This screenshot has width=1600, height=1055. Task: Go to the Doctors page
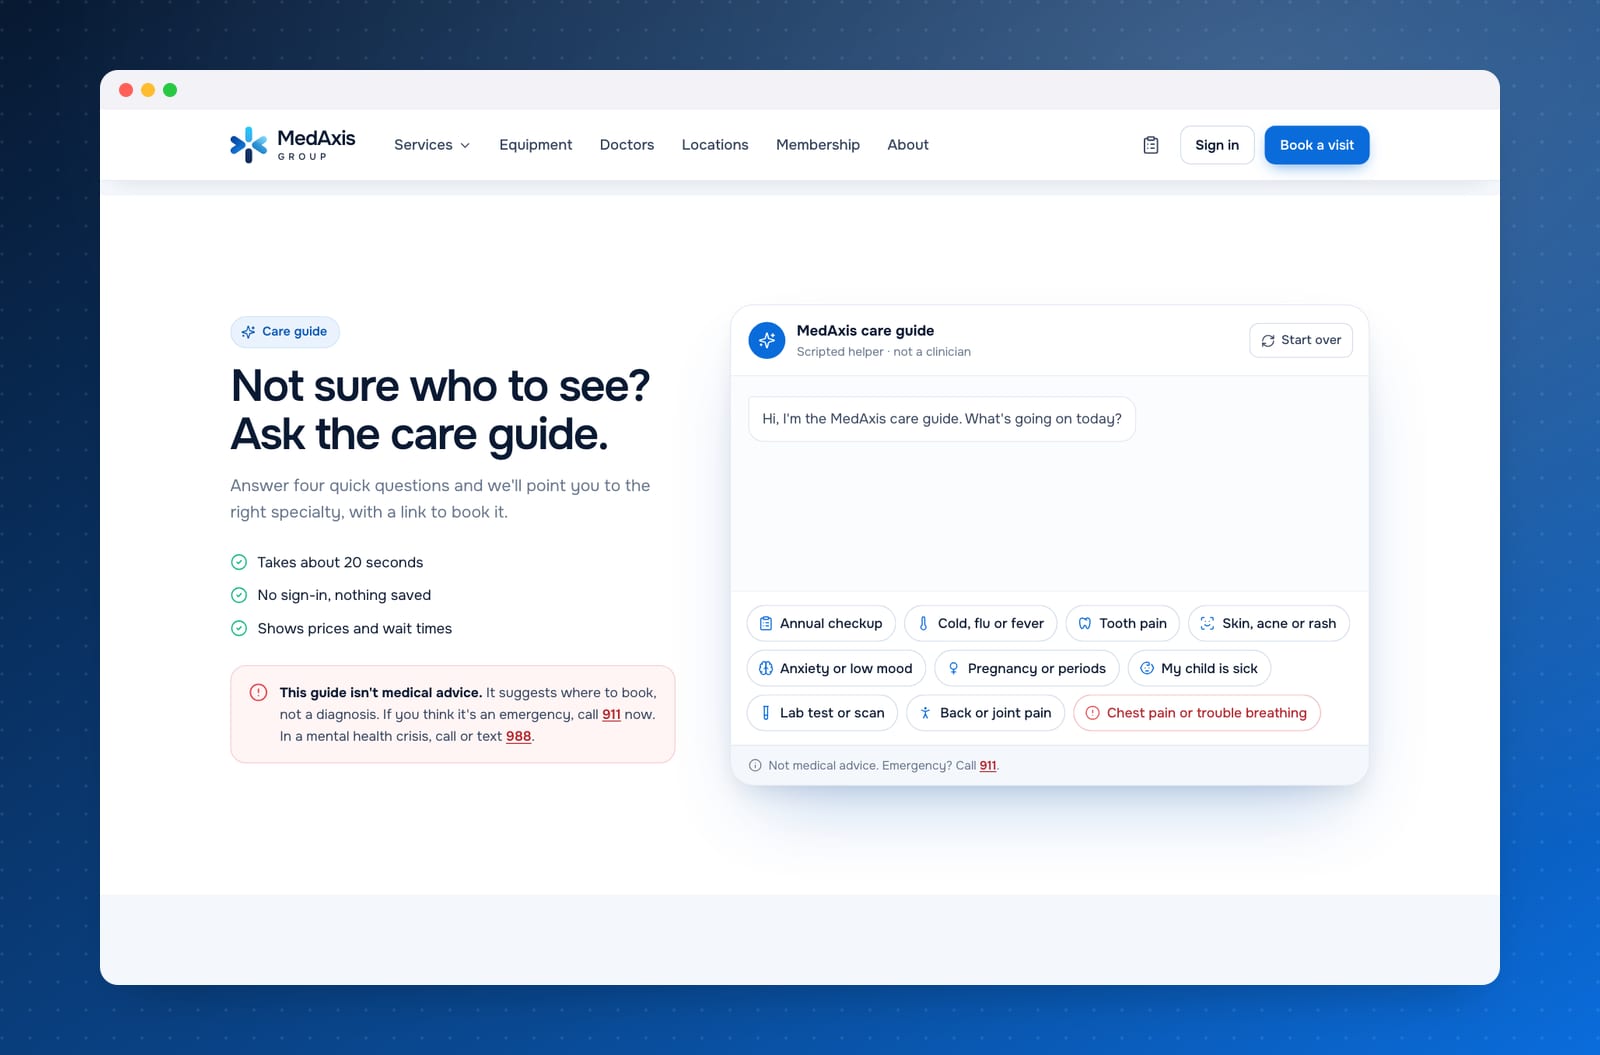[x=627, y=145]
